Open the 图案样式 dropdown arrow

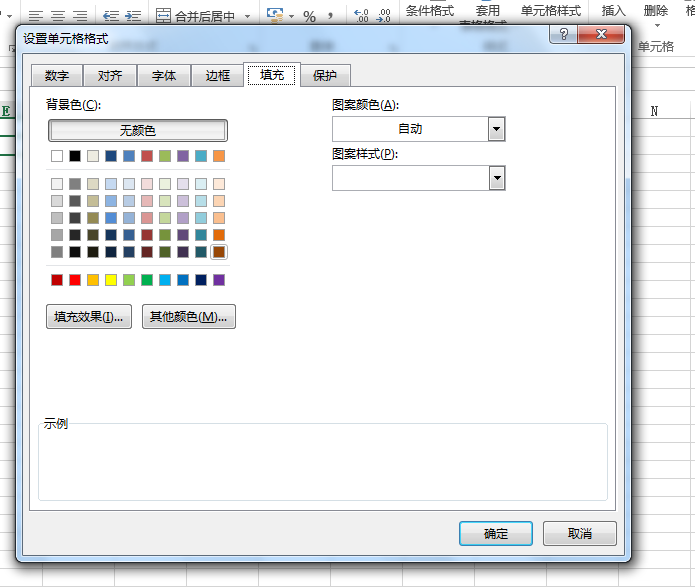(497, 178)
